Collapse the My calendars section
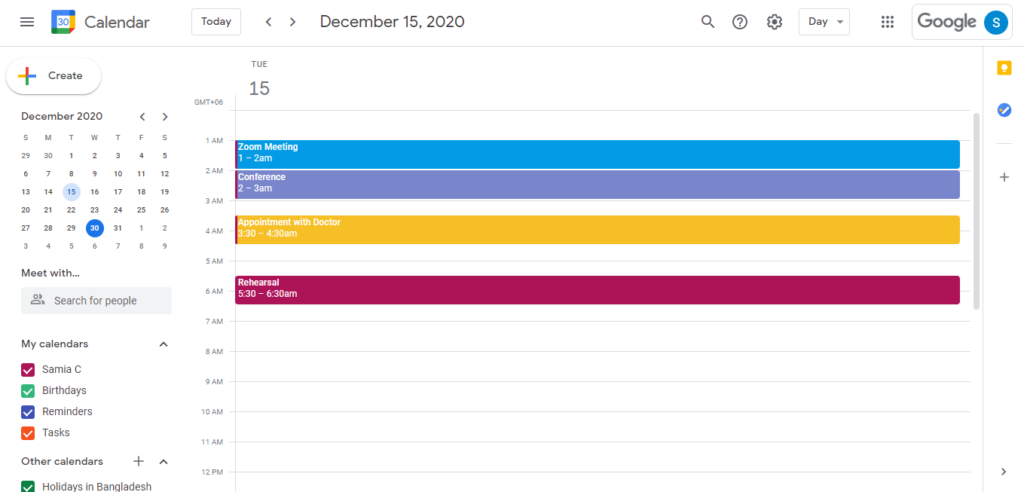Image resolution: width=1024 pixels, height=492 pixels. [164, 344]
